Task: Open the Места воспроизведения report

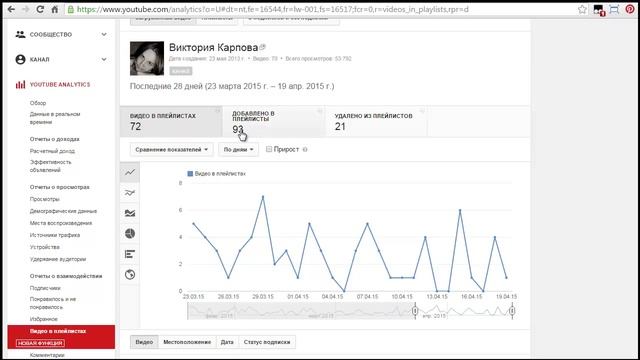Action: pos(61,223)
